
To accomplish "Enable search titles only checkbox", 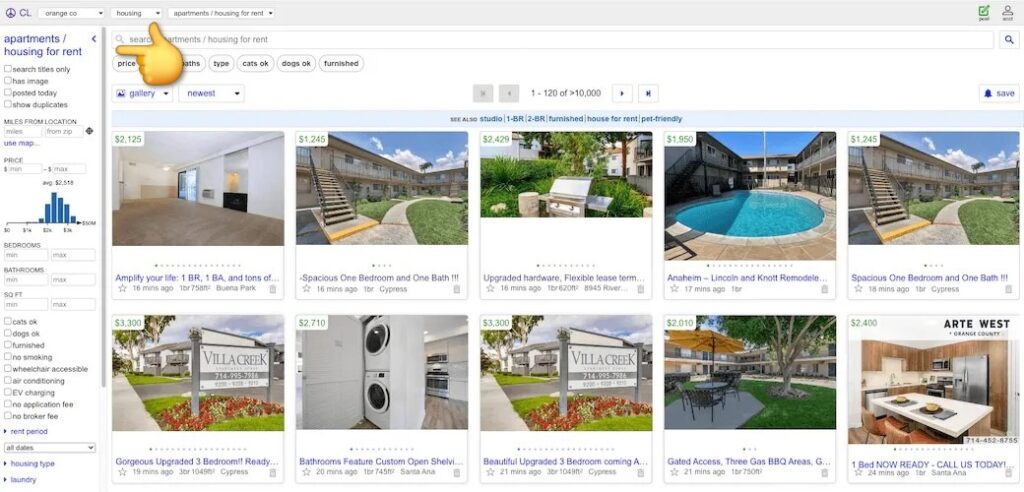I will click(x=8, y=69).
